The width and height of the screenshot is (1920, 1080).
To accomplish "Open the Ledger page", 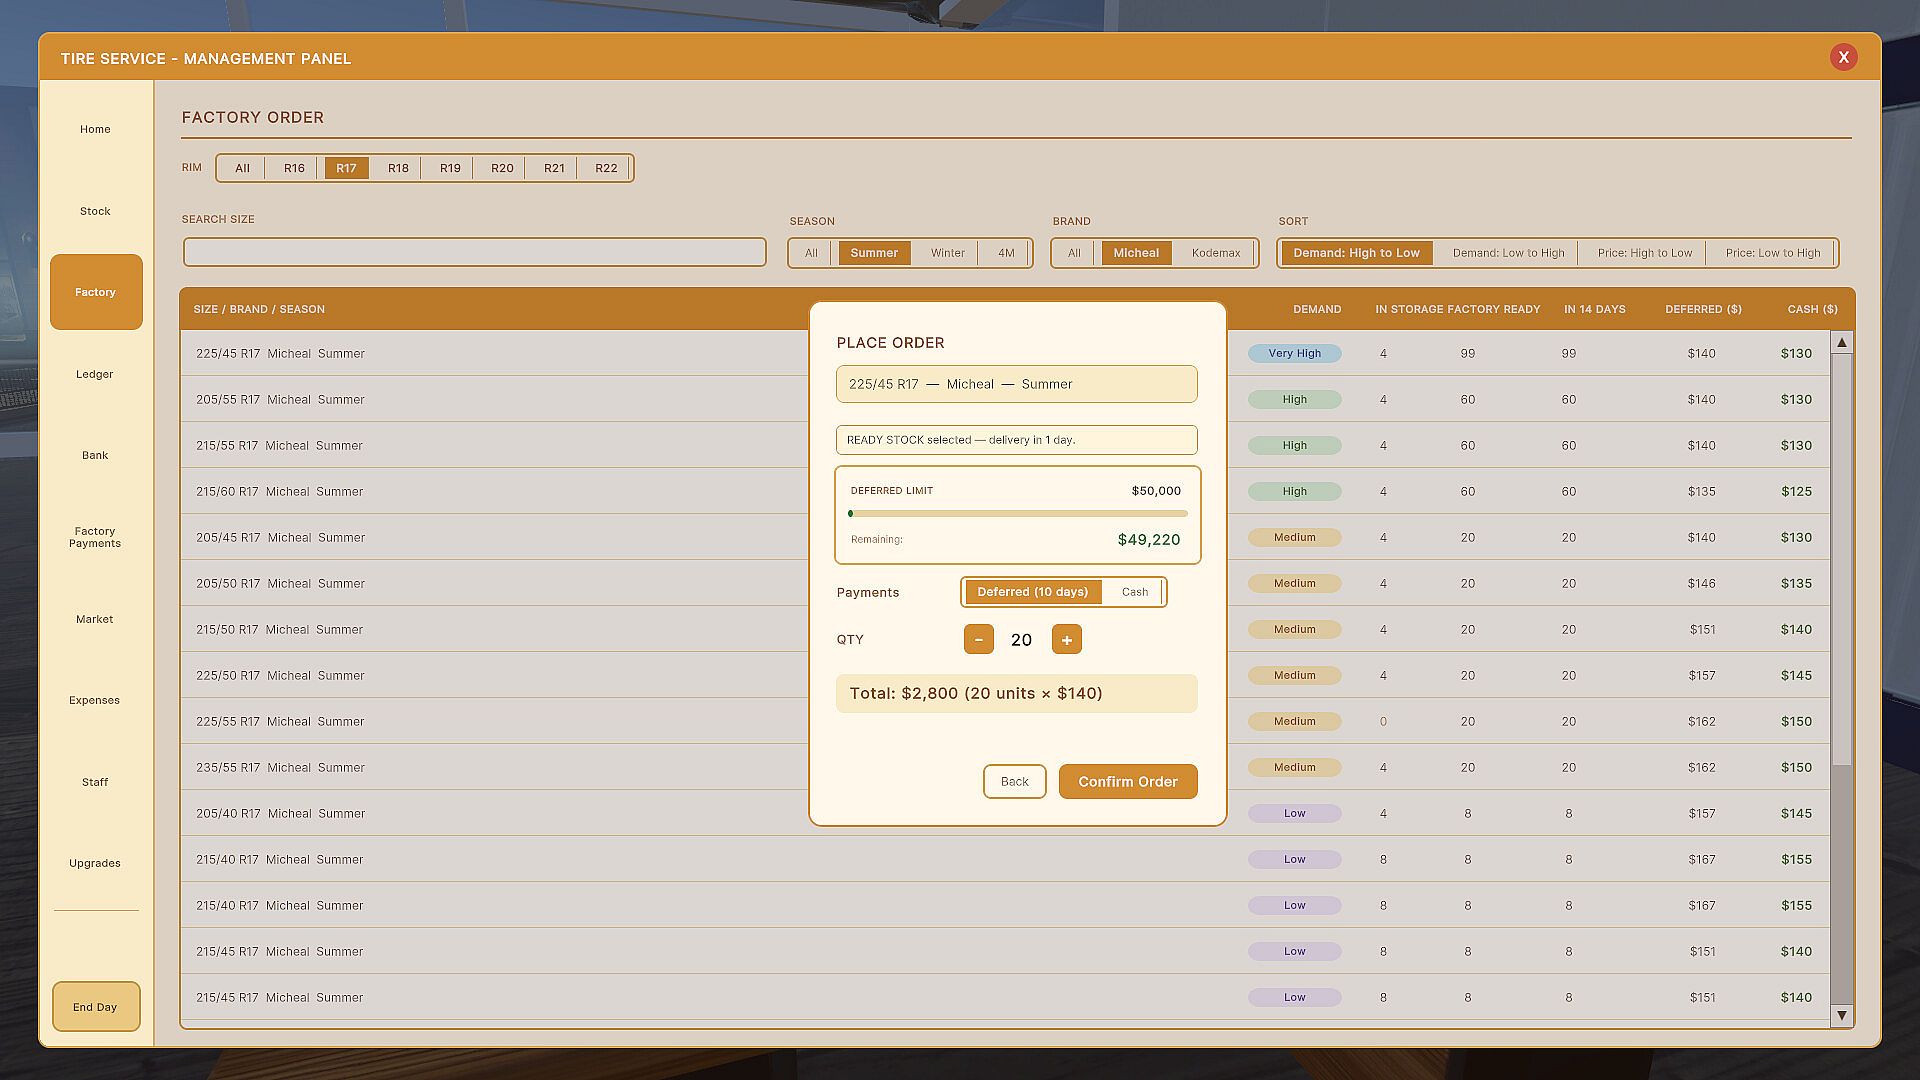I will coord(95,374).
